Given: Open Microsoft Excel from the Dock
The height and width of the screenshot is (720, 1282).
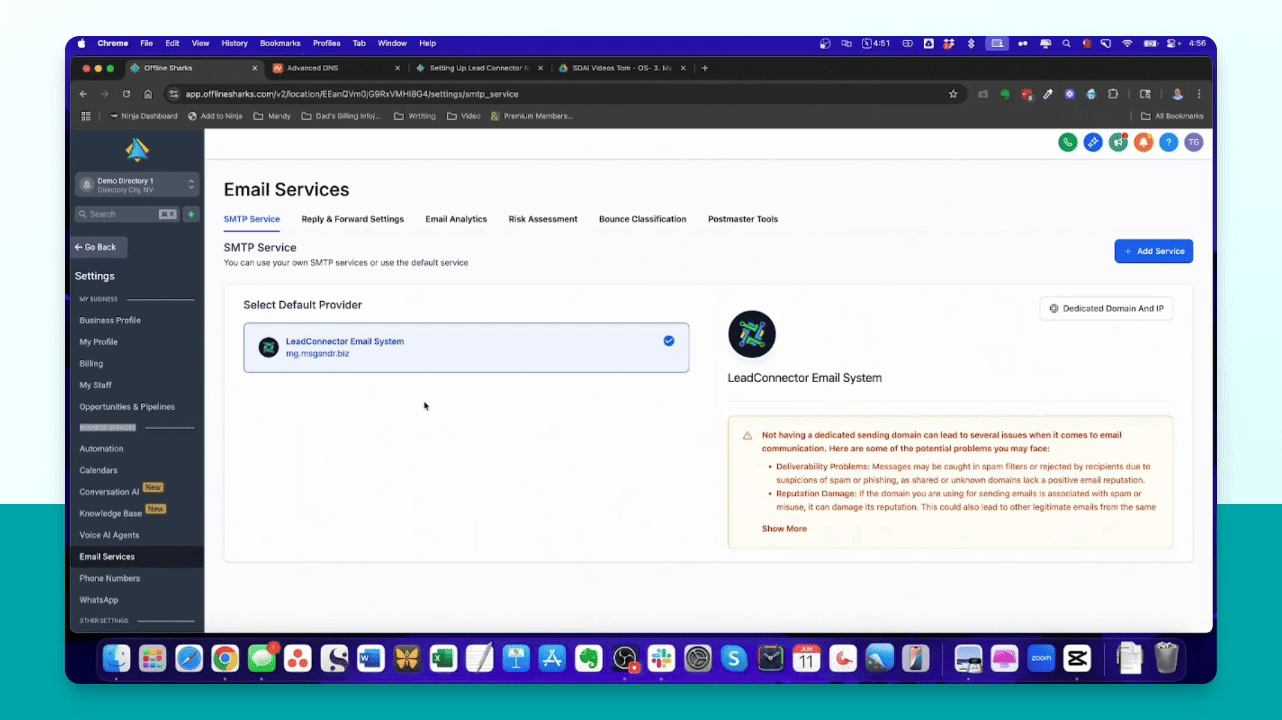Looking at the screenshot, I should tap(443, 658).
